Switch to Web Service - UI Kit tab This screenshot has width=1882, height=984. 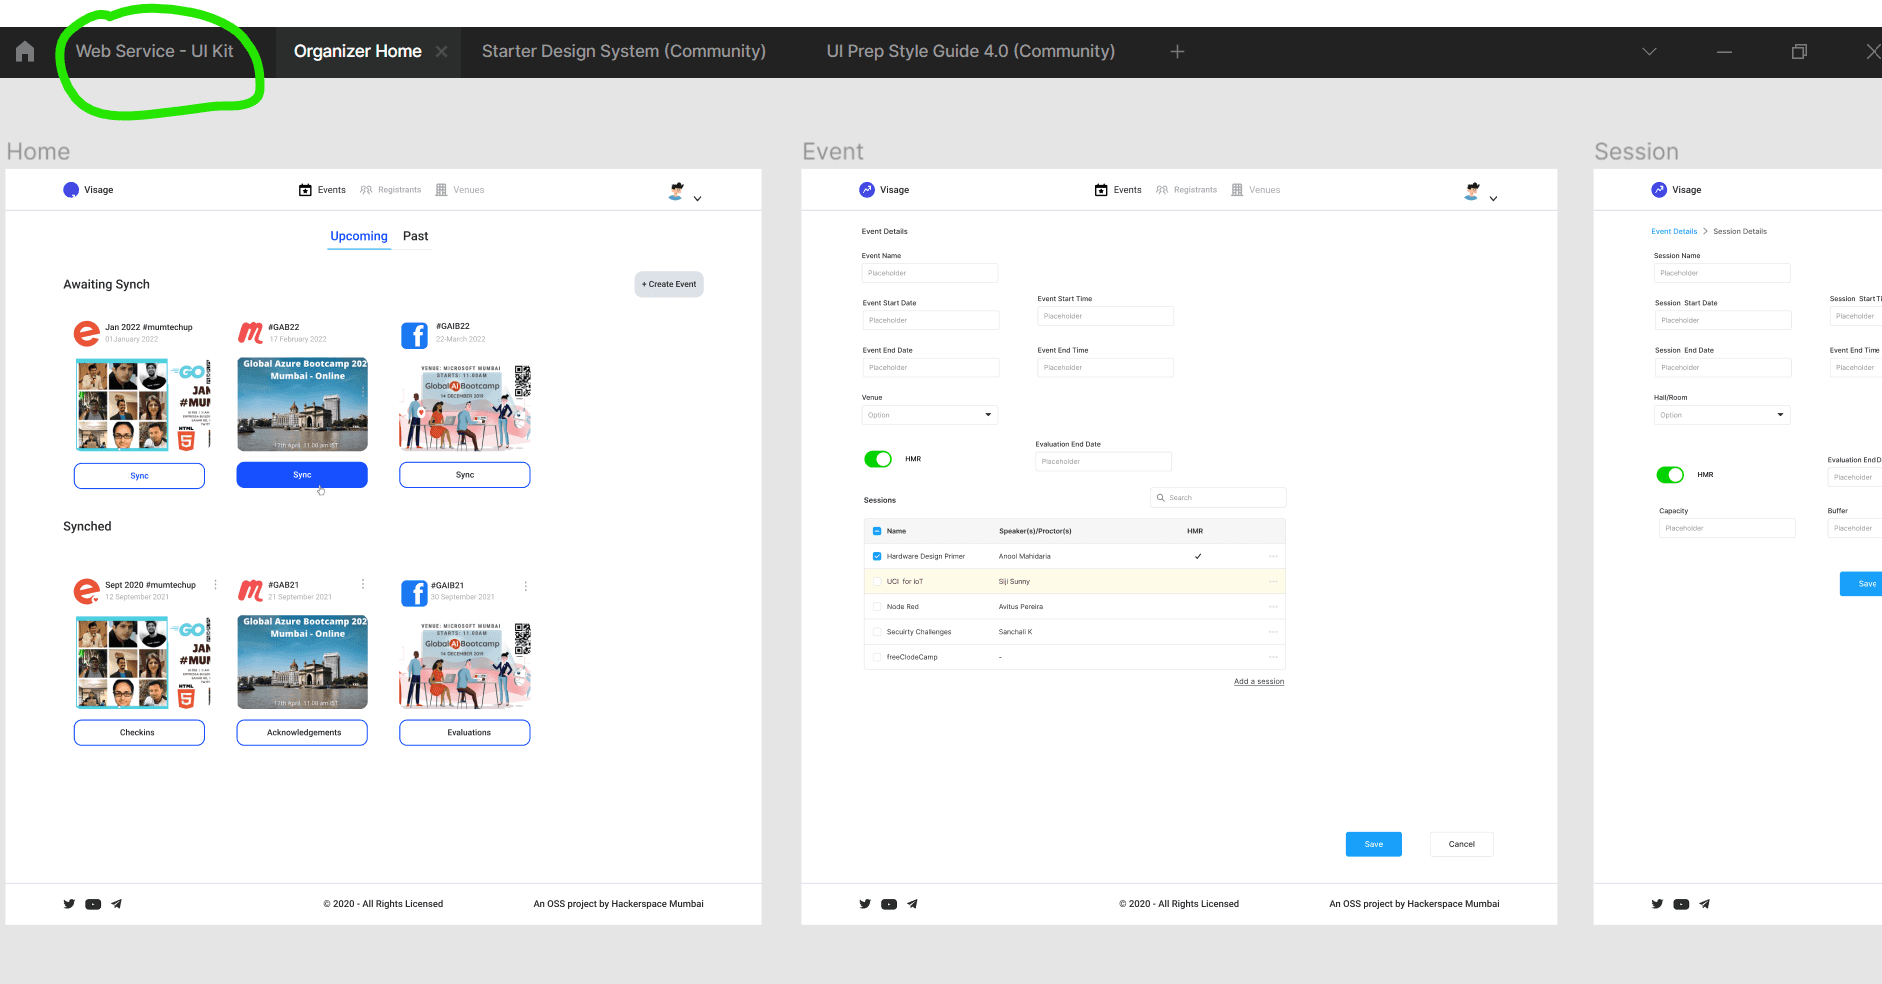pyautogui.click(x=154, y=52)
